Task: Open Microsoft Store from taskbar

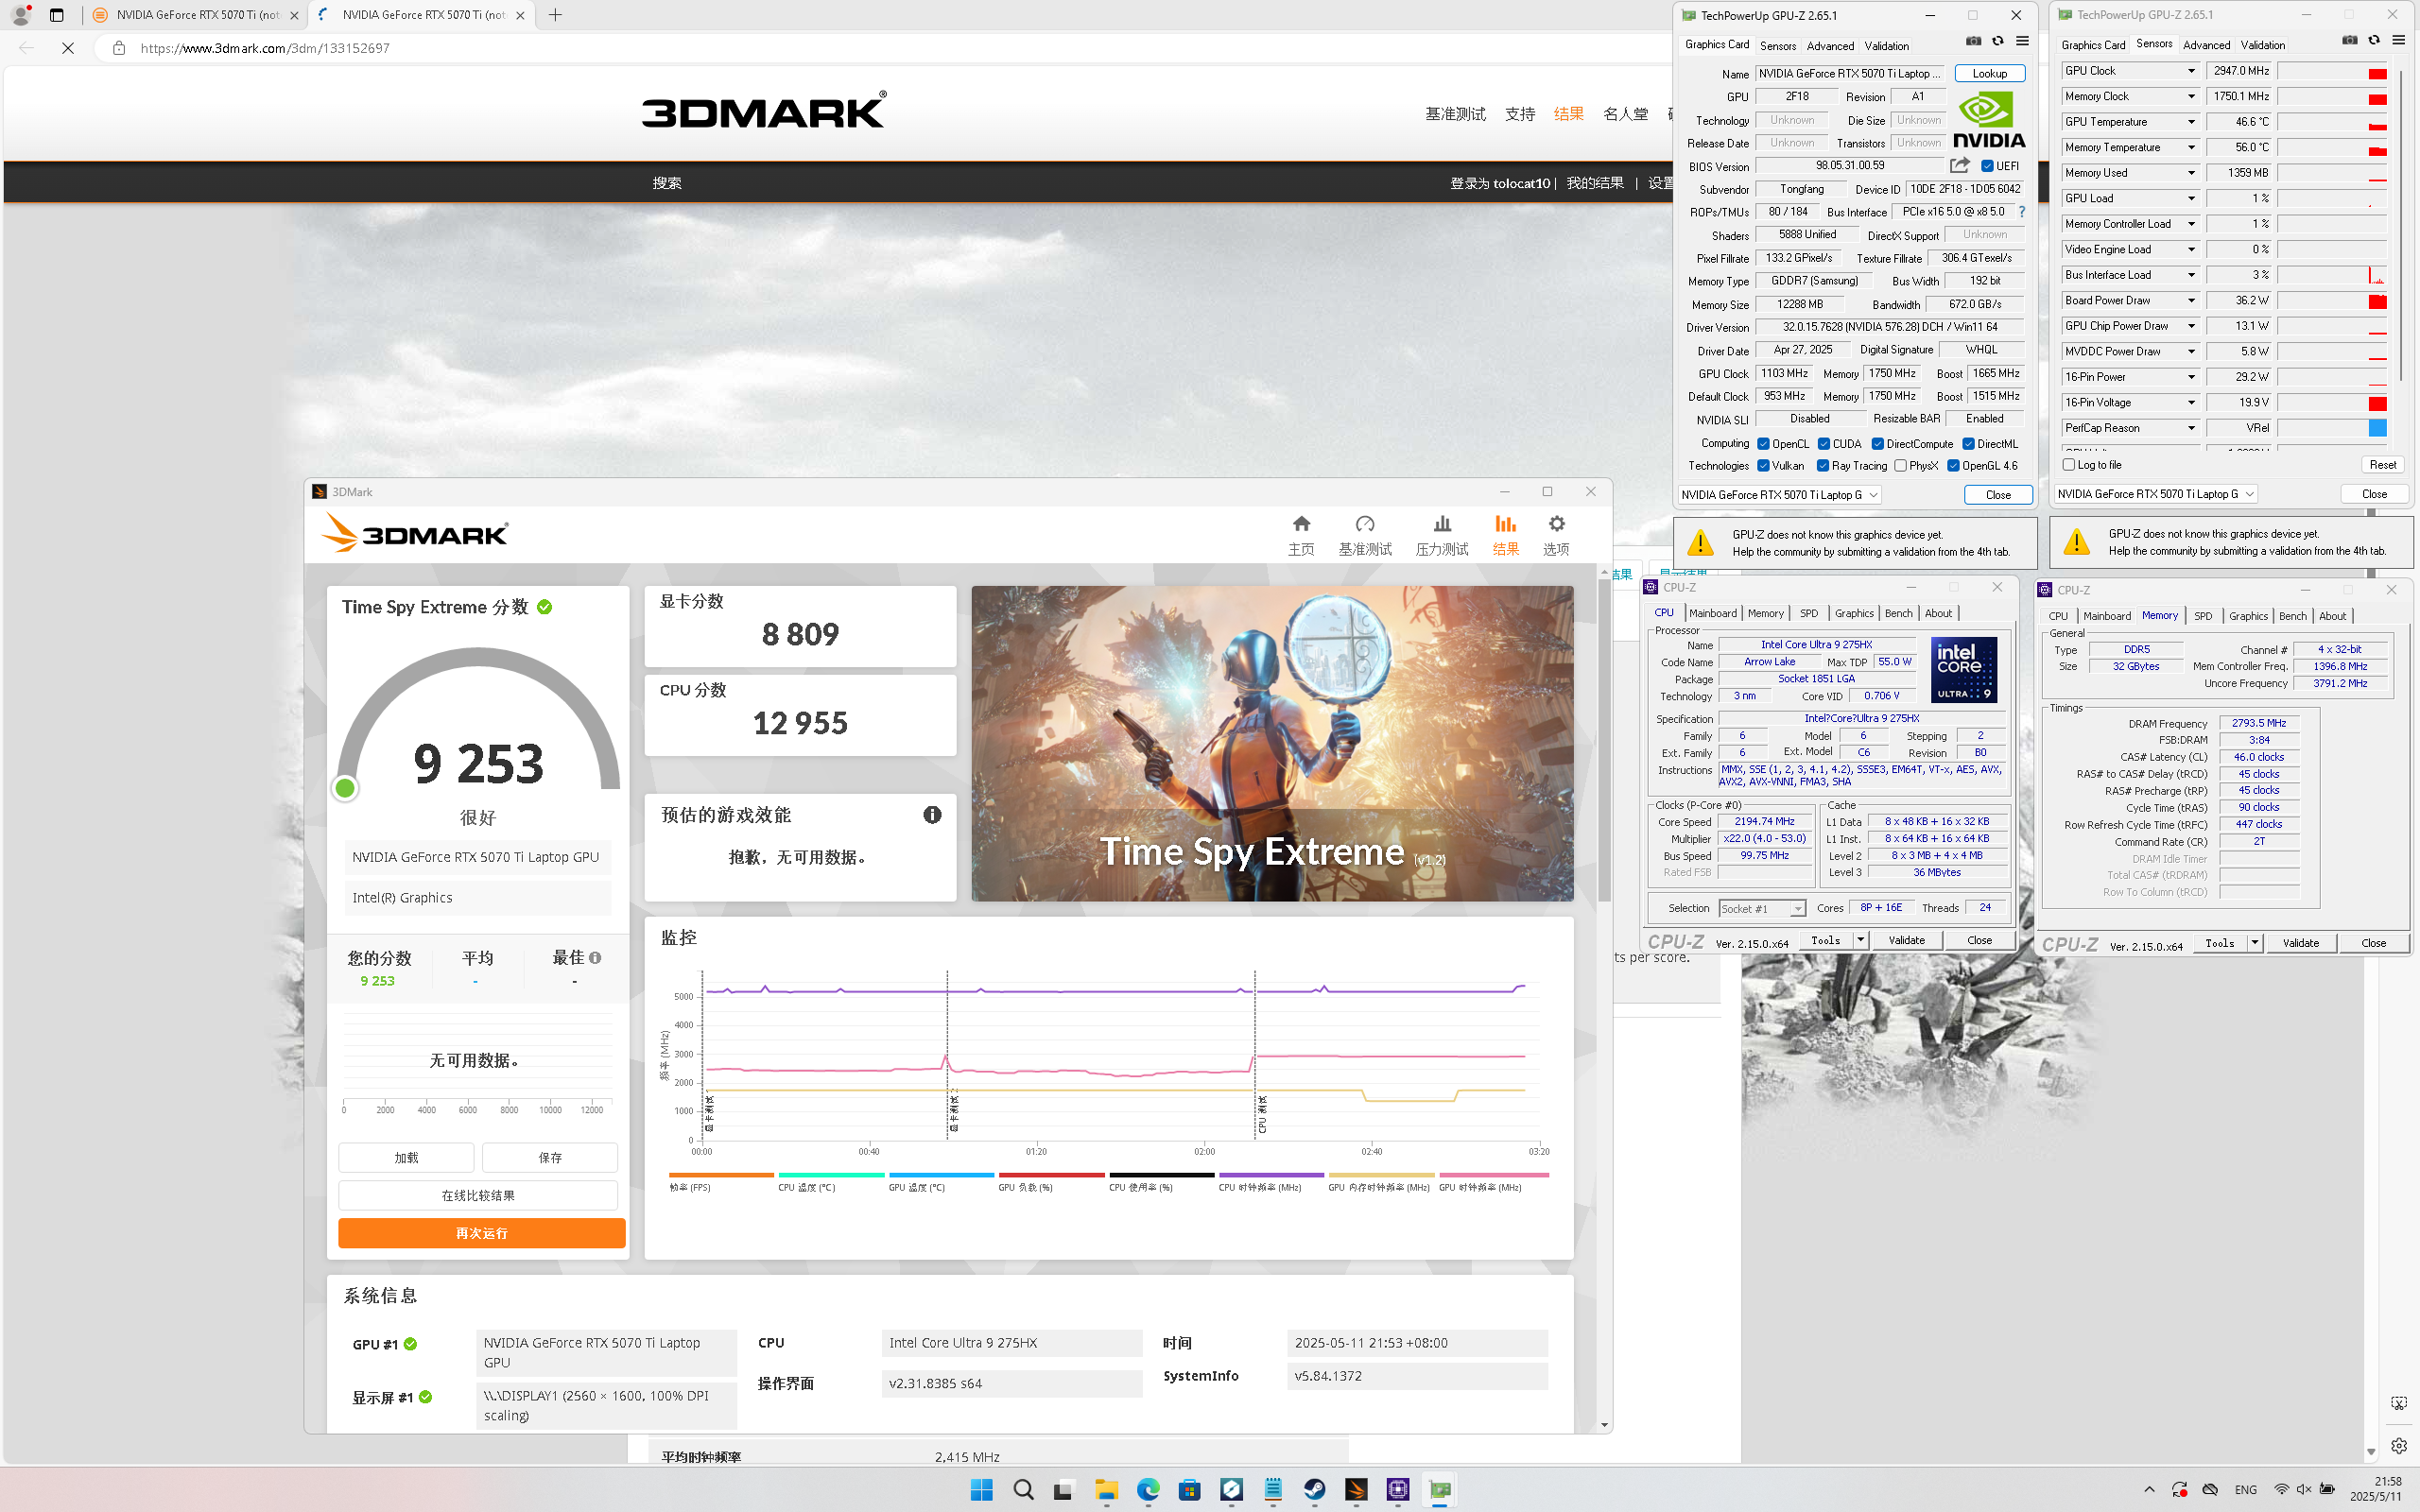Action: click(1189, 1489)
